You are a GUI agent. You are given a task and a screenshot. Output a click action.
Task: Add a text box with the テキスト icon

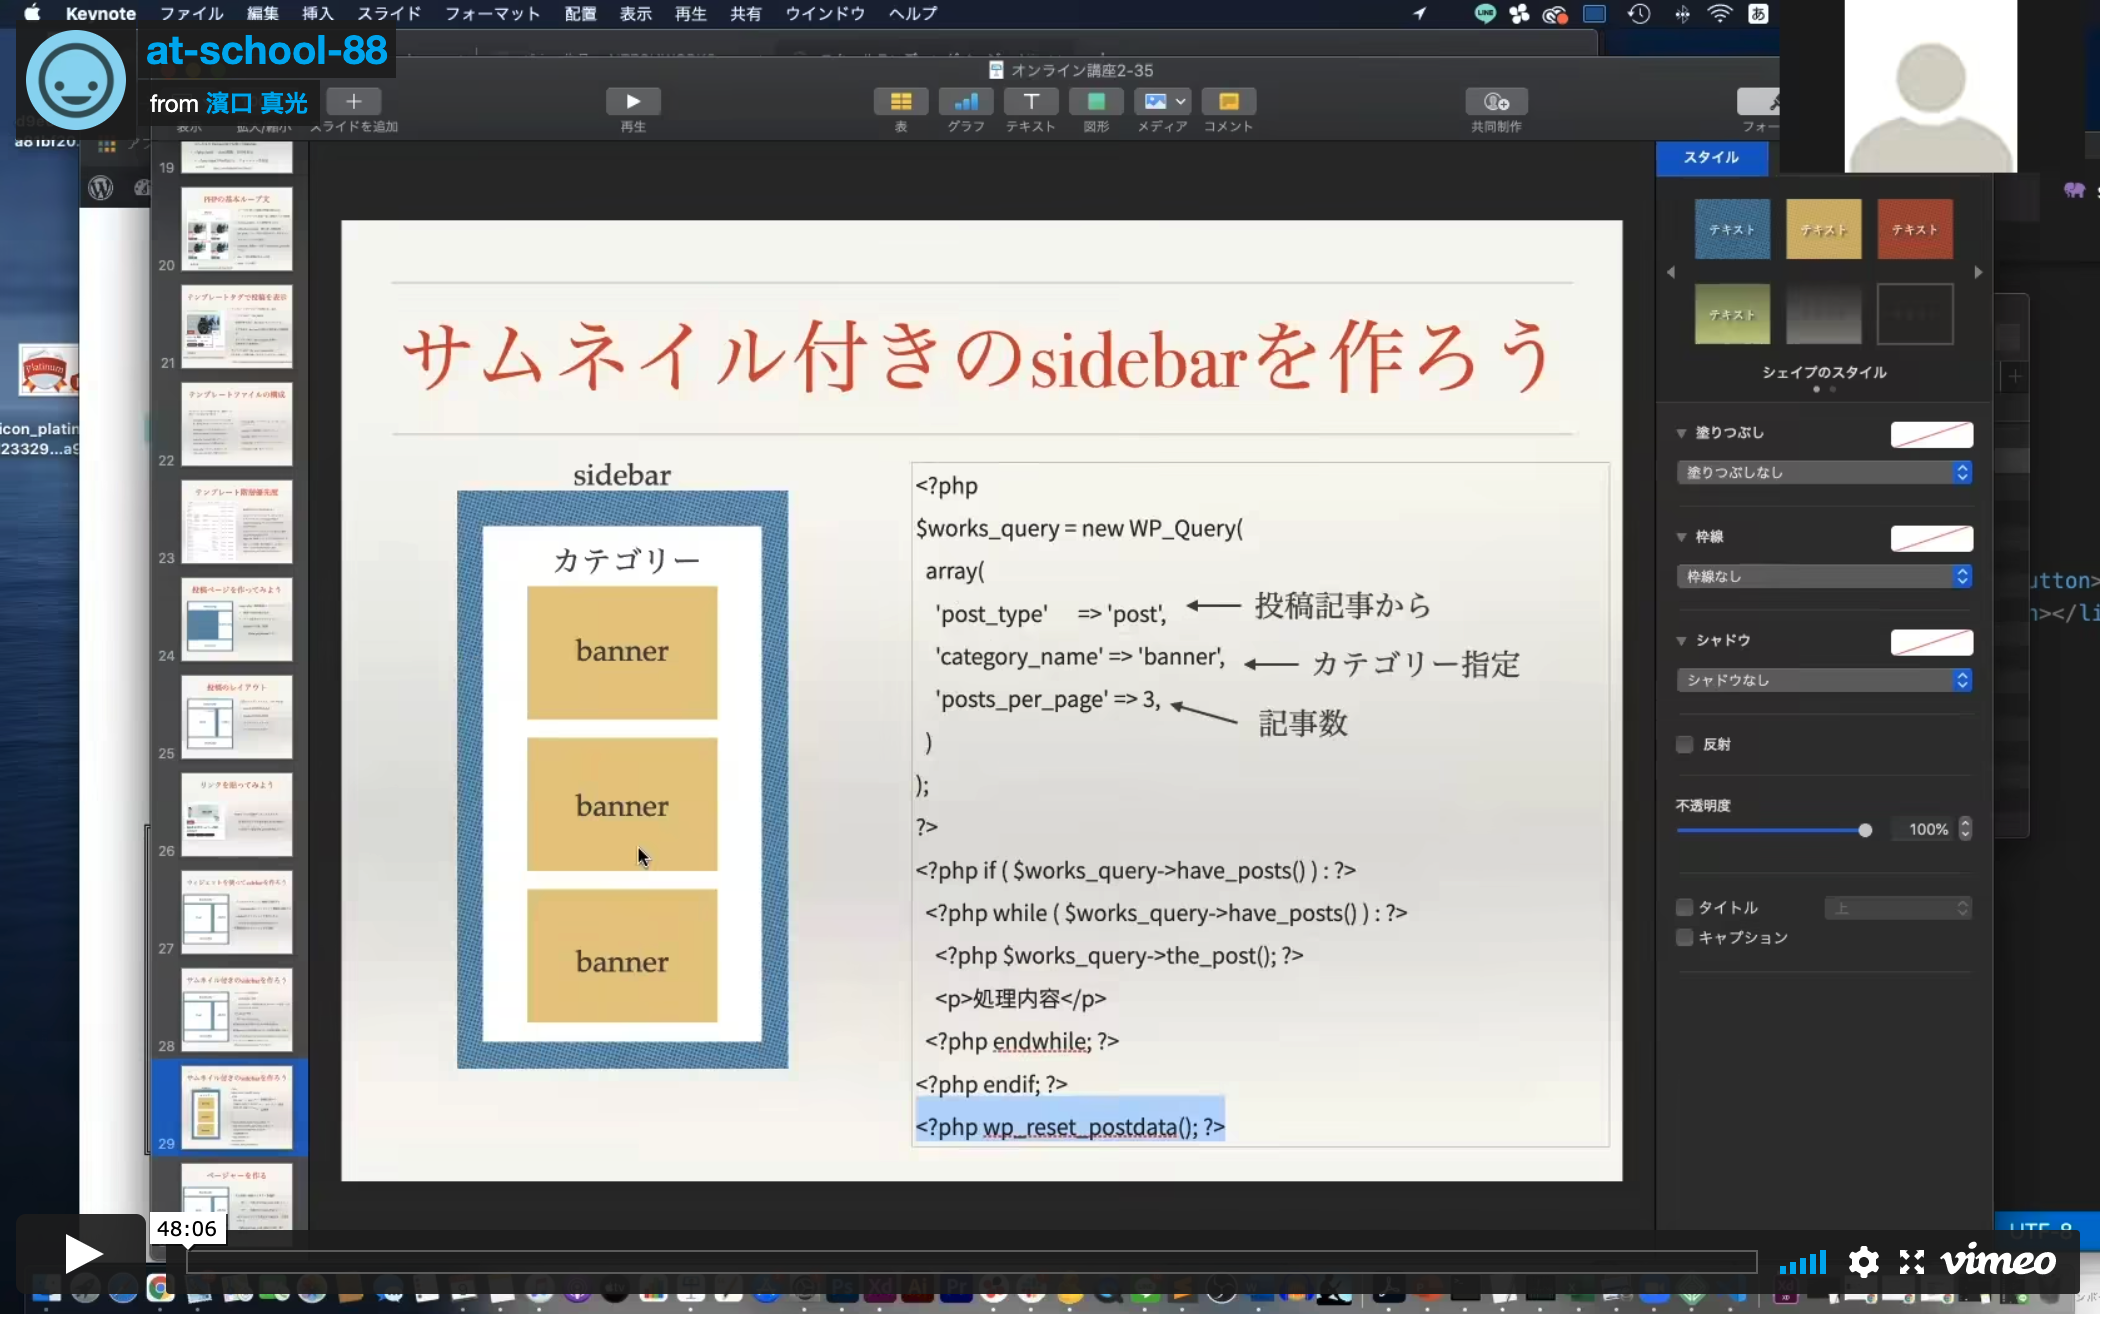pos(1031,102)
